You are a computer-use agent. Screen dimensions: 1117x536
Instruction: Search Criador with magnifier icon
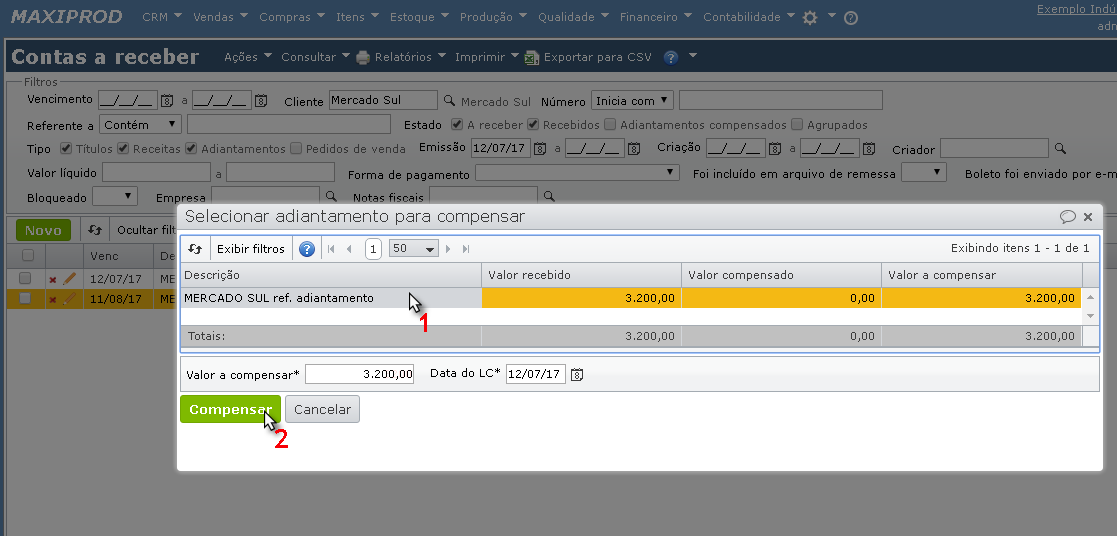pyautogui.click(x=1060, y=149)
